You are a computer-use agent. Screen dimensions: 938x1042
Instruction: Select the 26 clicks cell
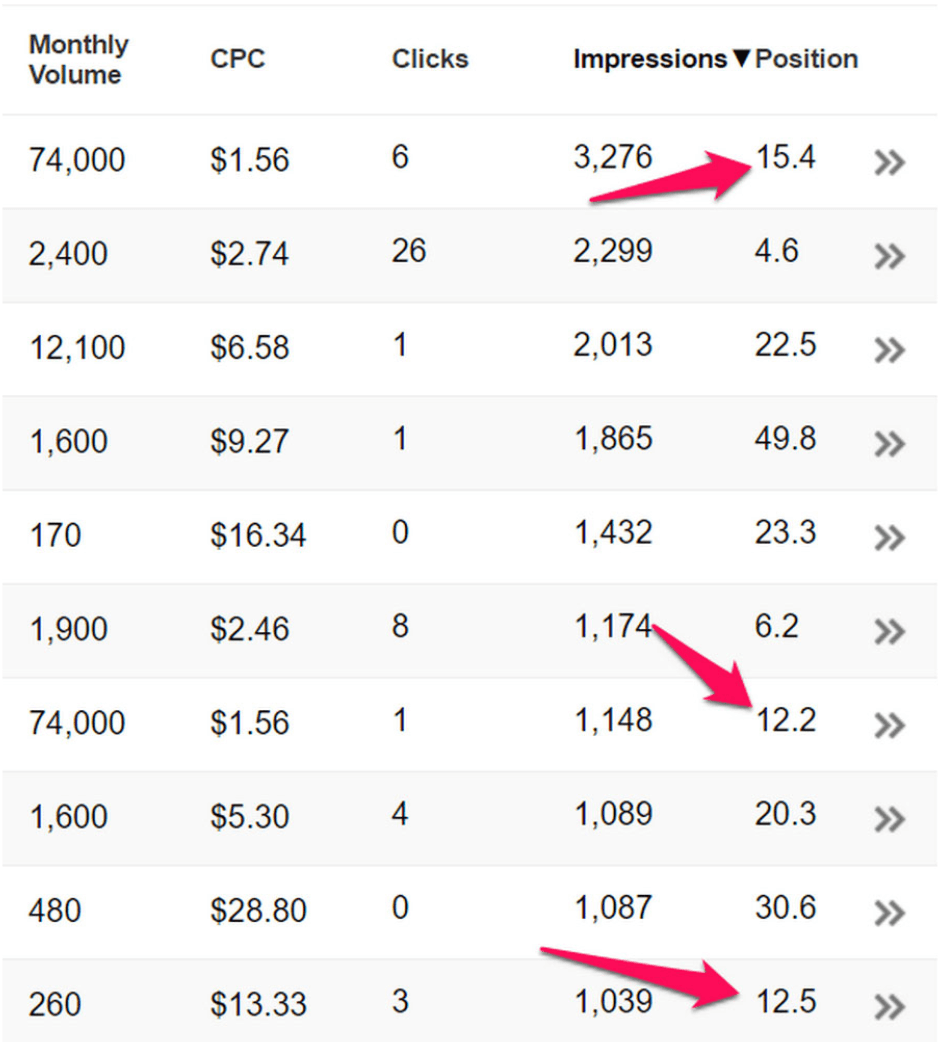click(x=408, y=251)
